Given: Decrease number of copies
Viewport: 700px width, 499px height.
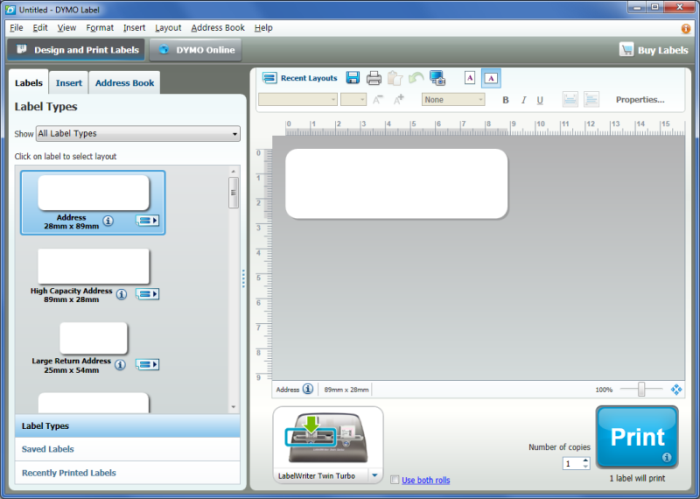Looking at the screenshot, I should [585, 467].
